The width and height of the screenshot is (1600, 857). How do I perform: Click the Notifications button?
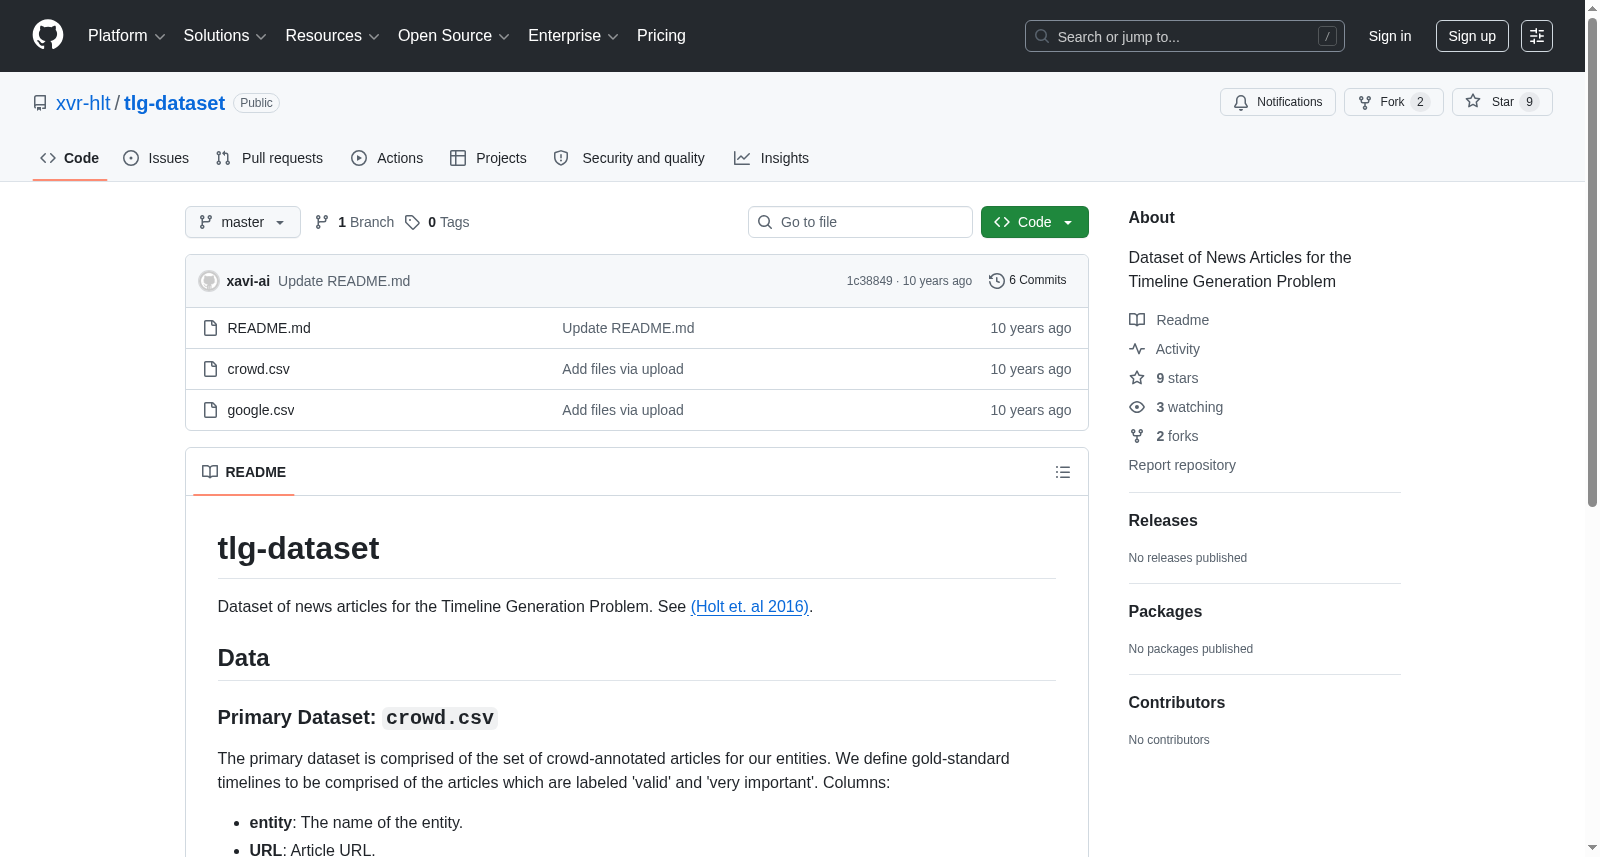pos(1278,102)
